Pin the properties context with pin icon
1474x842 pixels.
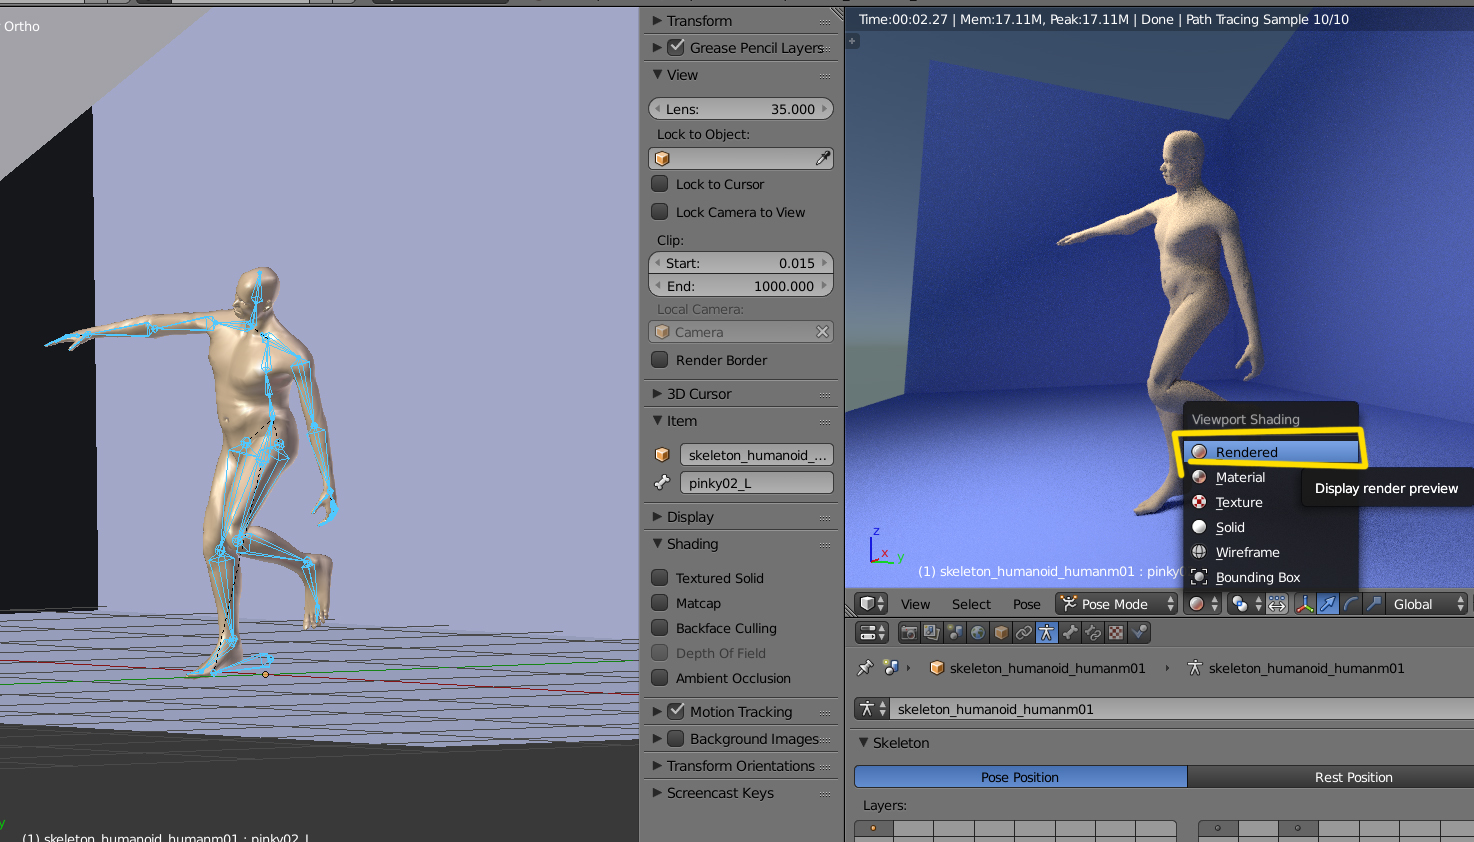[866, 668]
